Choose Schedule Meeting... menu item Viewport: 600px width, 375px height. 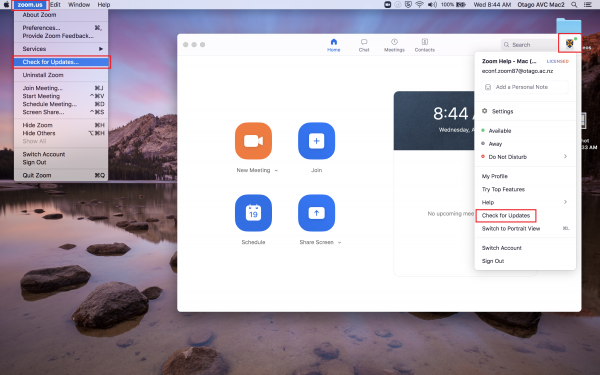click(61, 104)
